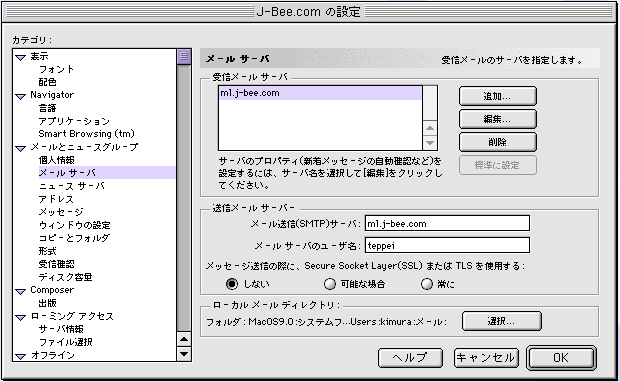Select Composer category label
620x382 pixels.
52,290
